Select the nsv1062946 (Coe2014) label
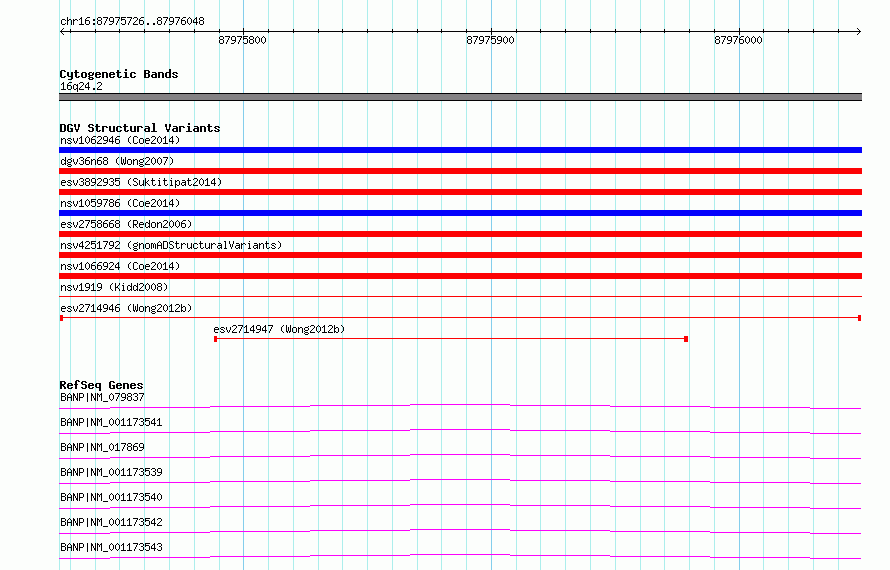 pyautogui.click(x=120, y=140)
